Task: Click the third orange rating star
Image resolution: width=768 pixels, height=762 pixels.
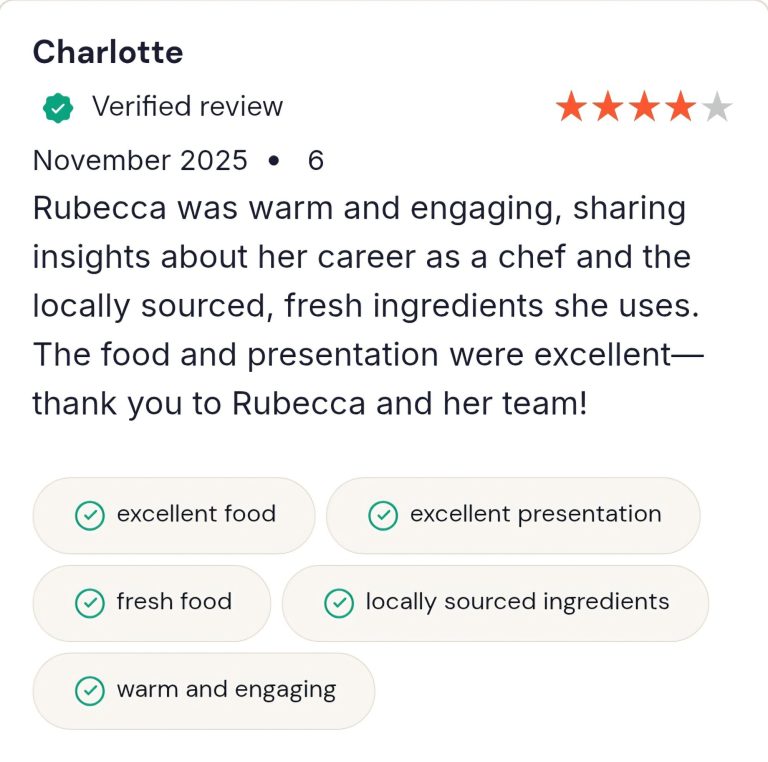Action: (644, 107)
